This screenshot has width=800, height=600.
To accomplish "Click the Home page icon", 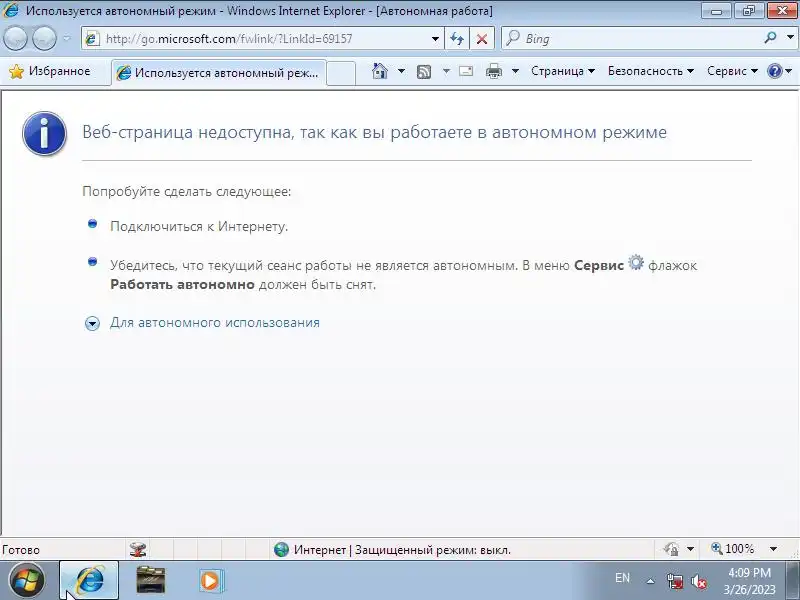I will point(380,71).
